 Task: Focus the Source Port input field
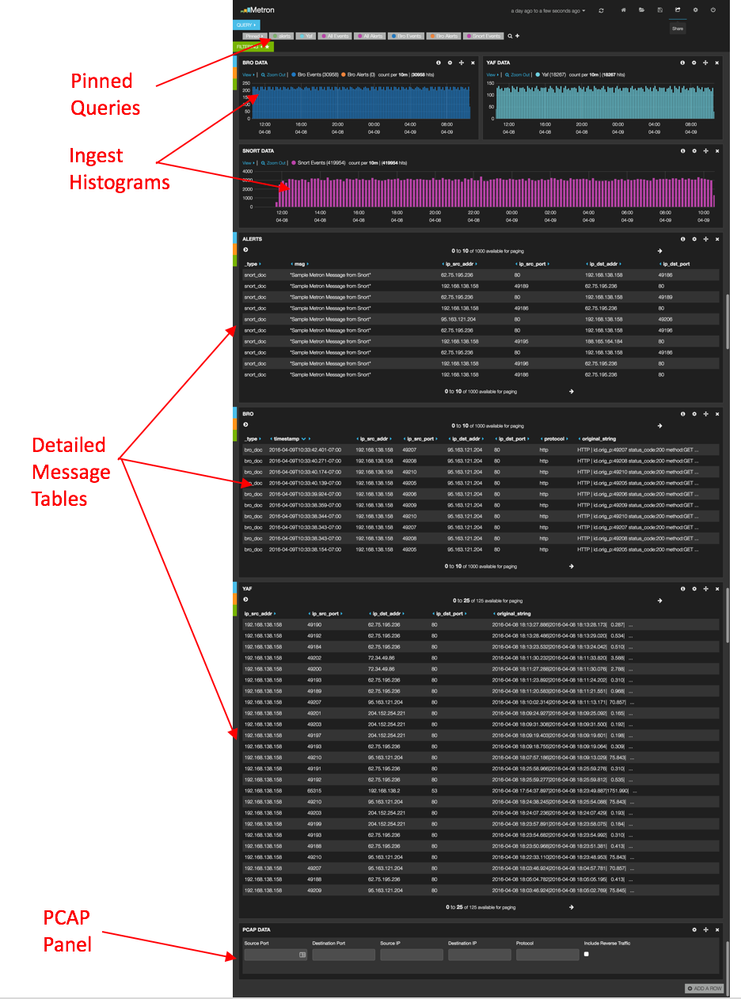[275, 954]
